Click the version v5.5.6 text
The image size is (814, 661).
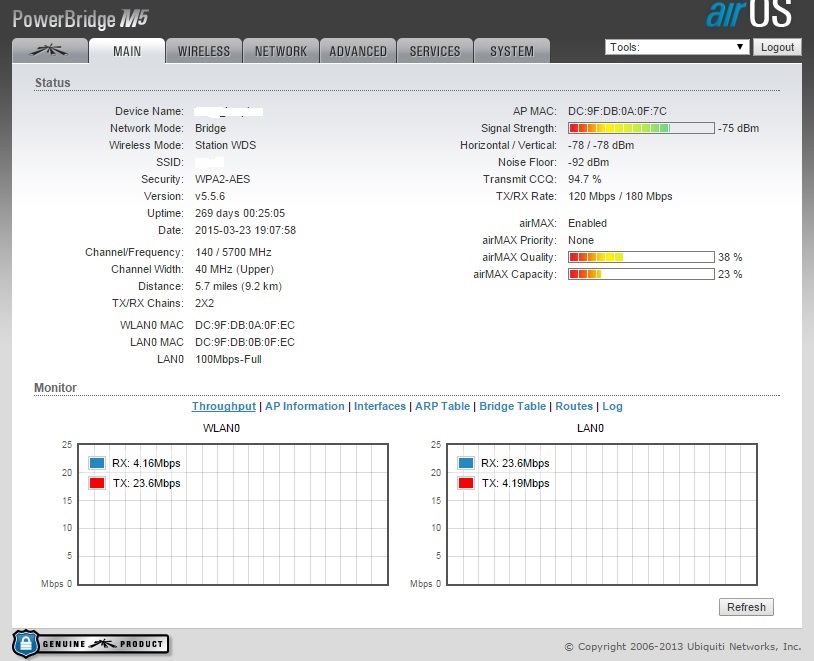(210, 196)
